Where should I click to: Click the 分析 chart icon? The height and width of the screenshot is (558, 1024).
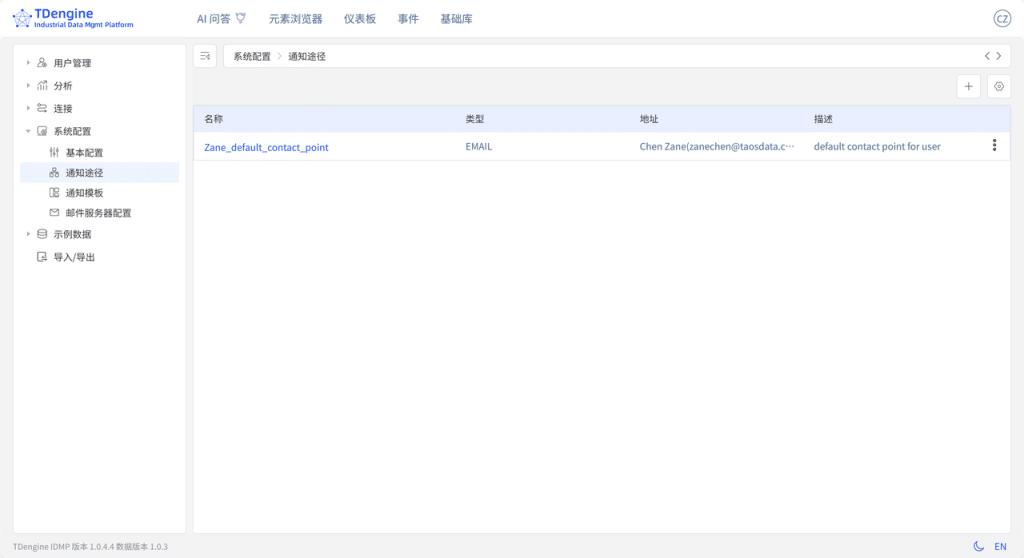[x=42, y=86]
